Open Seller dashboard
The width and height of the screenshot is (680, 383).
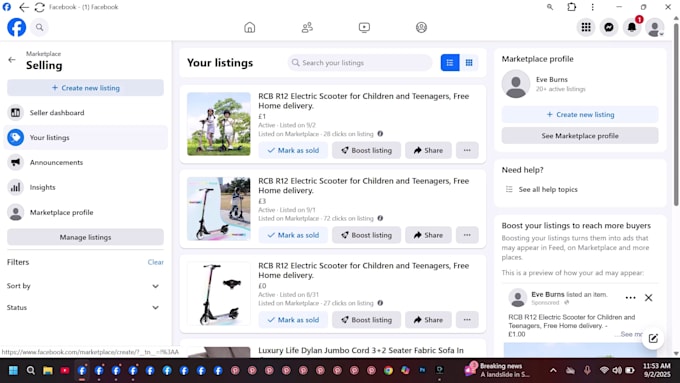click(85, 113)
